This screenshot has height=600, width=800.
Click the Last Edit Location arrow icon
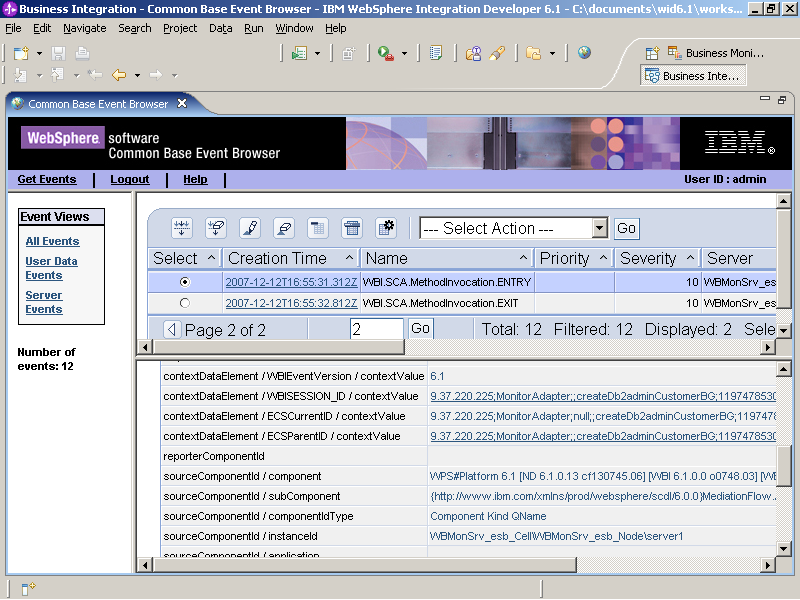[95, 76]
